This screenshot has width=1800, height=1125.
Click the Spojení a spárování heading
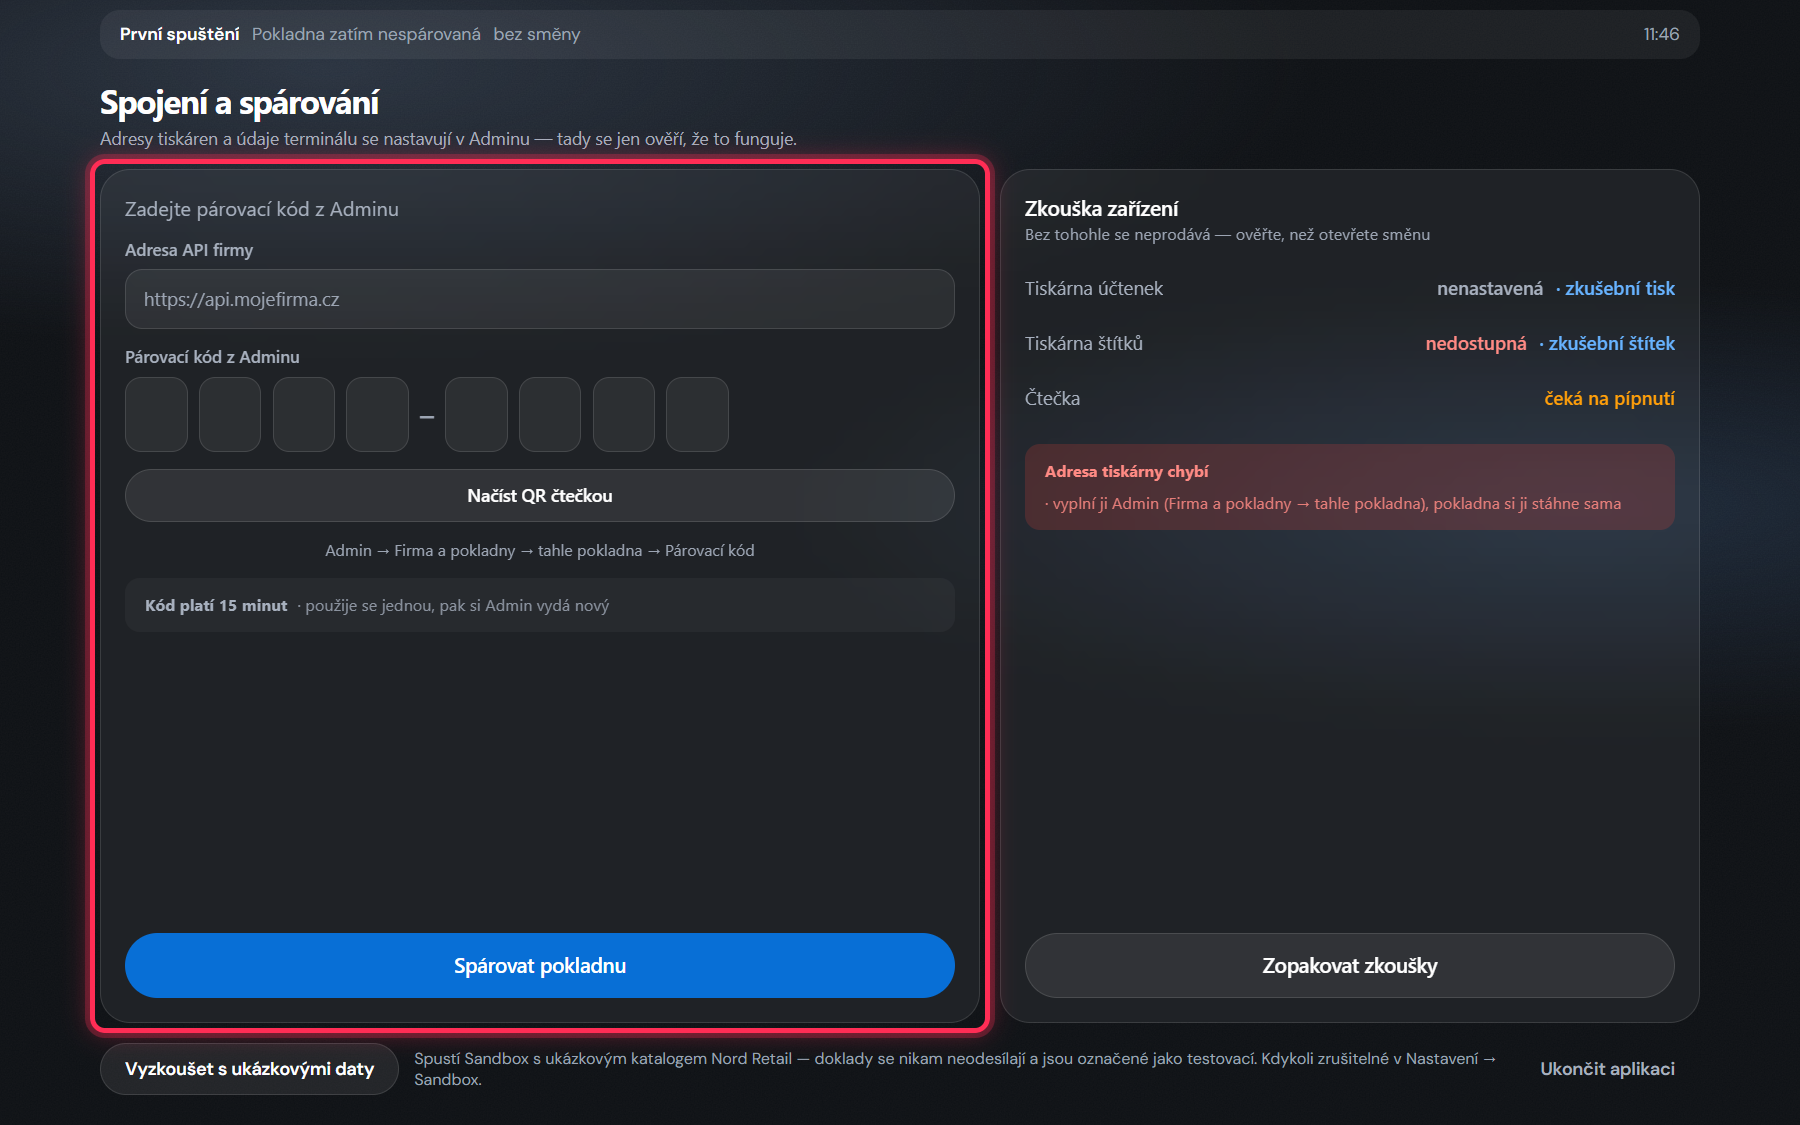239,103
